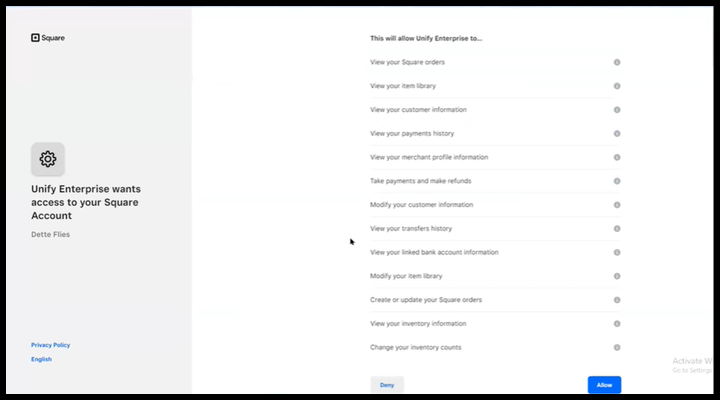Click info icon for View your item library

tap(617, 86)
